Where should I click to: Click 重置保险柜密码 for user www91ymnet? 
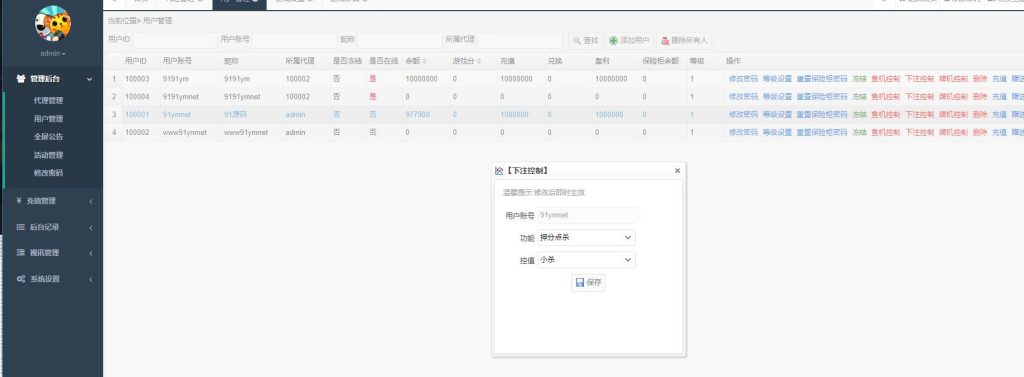click(822, 133)
